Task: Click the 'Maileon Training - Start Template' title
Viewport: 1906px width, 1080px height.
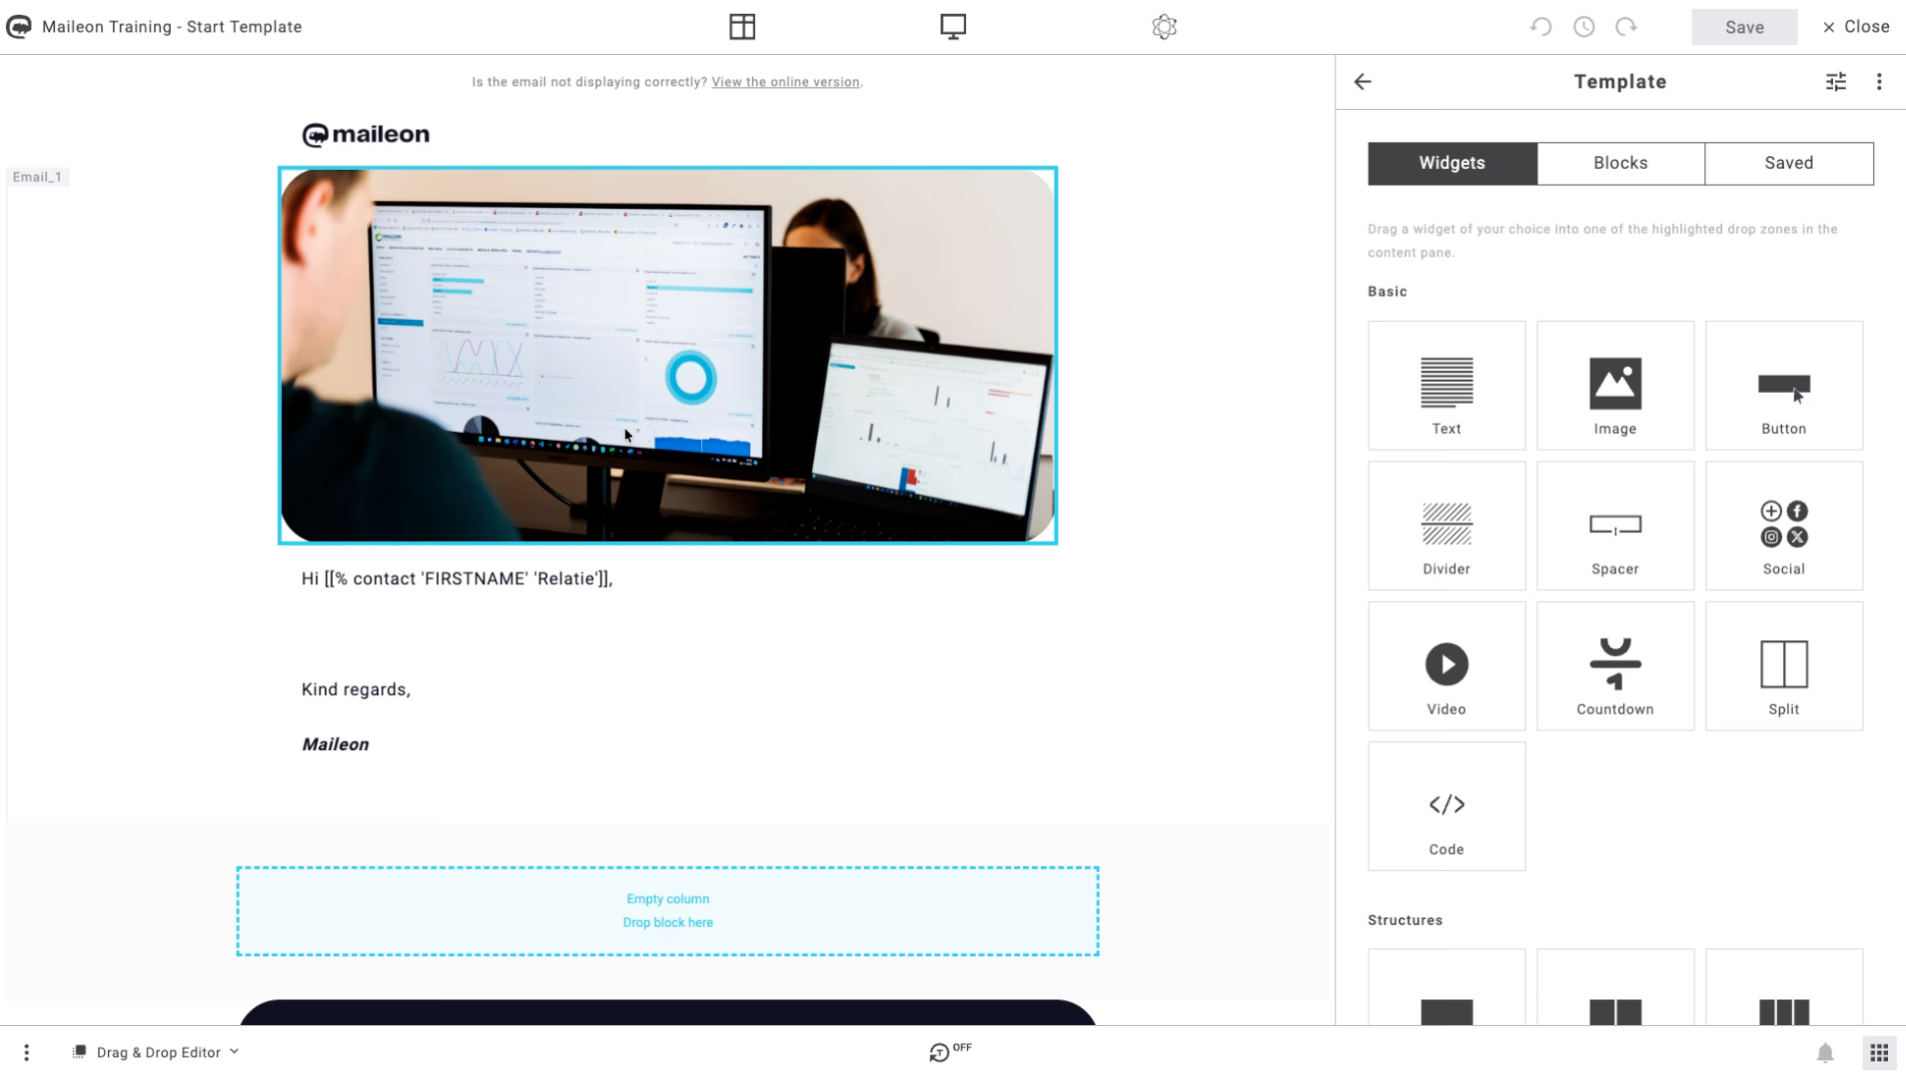Action: point(172,27)
